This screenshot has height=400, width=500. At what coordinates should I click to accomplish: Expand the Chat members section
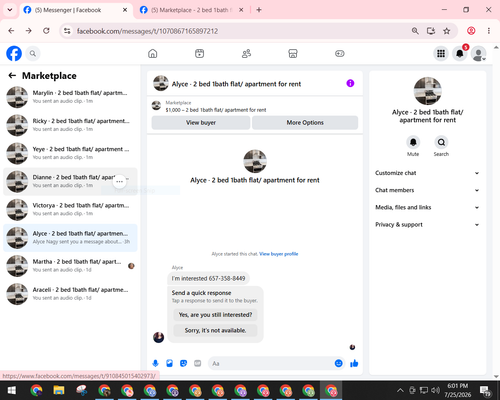428,190
